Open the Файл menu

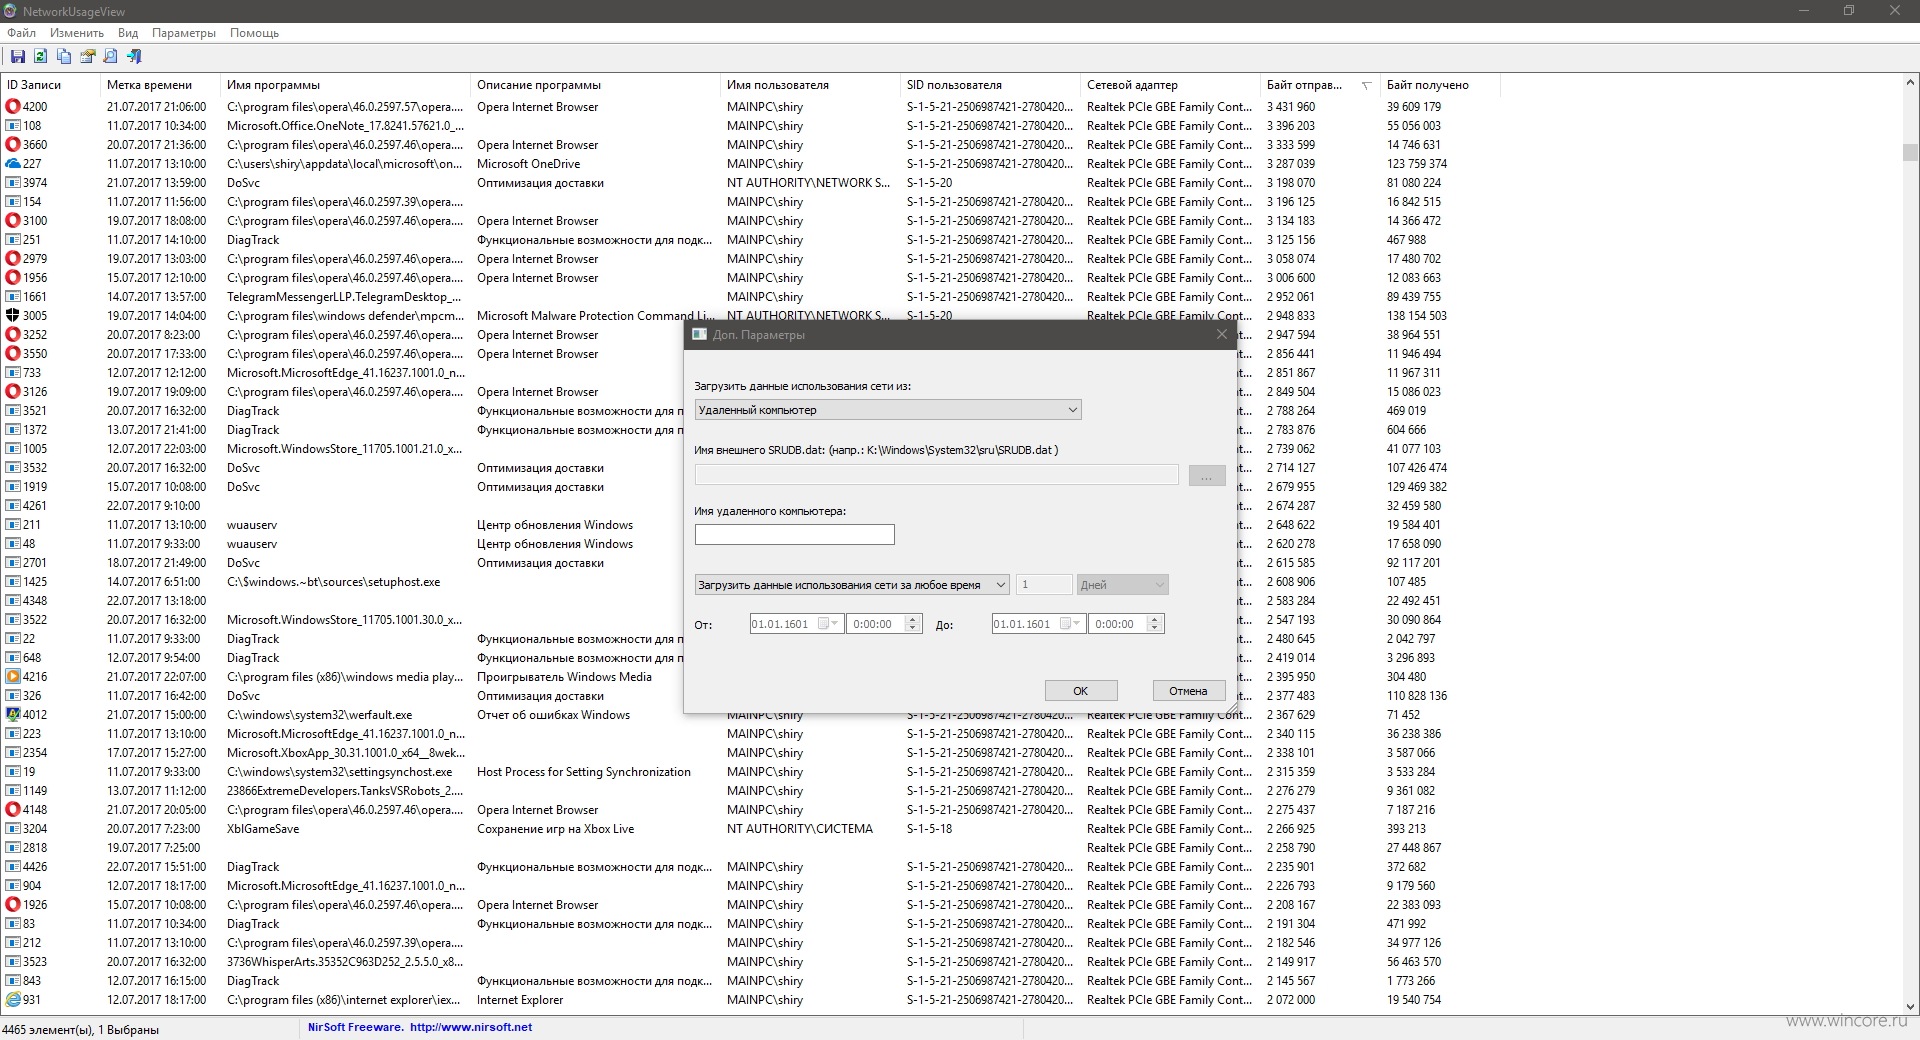pos(21,33)
